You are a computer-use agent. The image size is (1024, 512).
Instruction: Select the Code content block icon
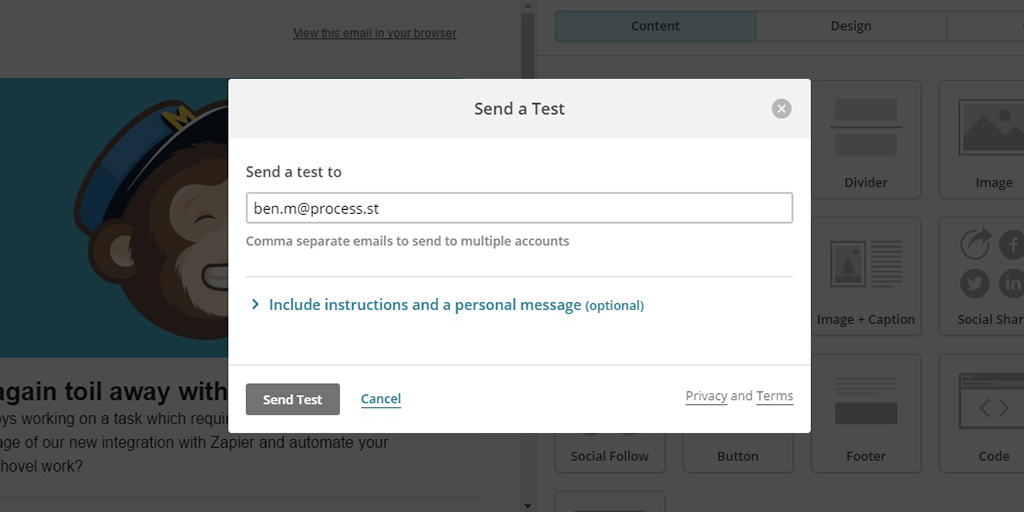pyautogui.click(x=991, y=401)
